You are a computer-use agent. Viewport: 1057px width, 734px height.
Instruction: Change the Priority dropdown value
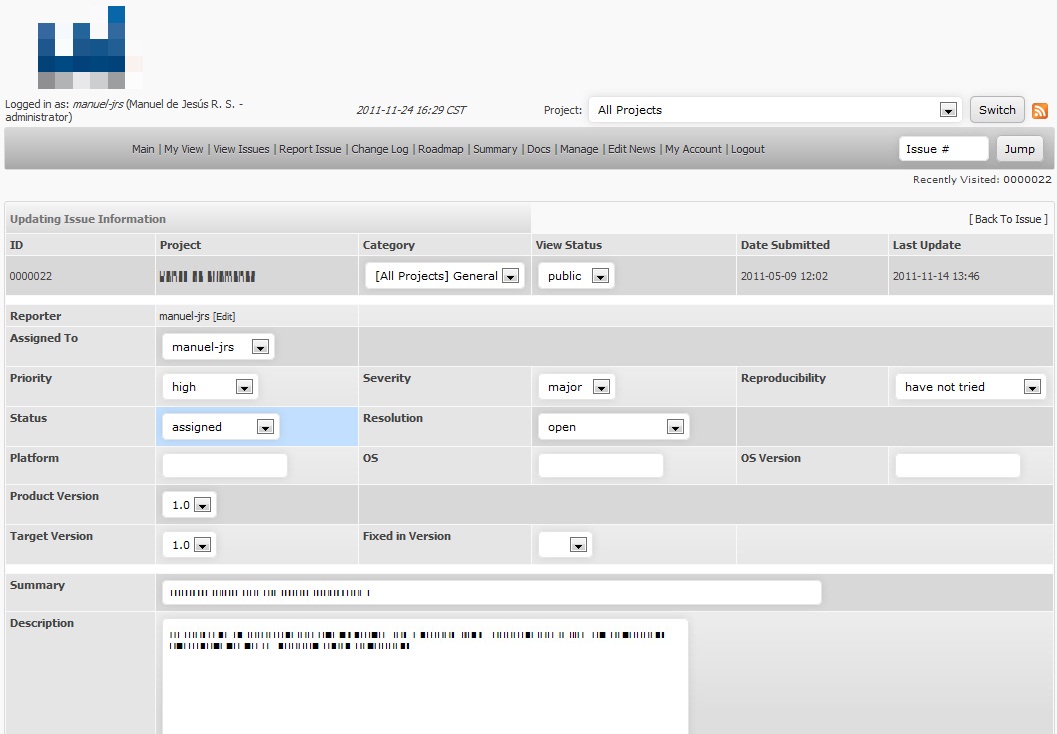coord(210,387)
